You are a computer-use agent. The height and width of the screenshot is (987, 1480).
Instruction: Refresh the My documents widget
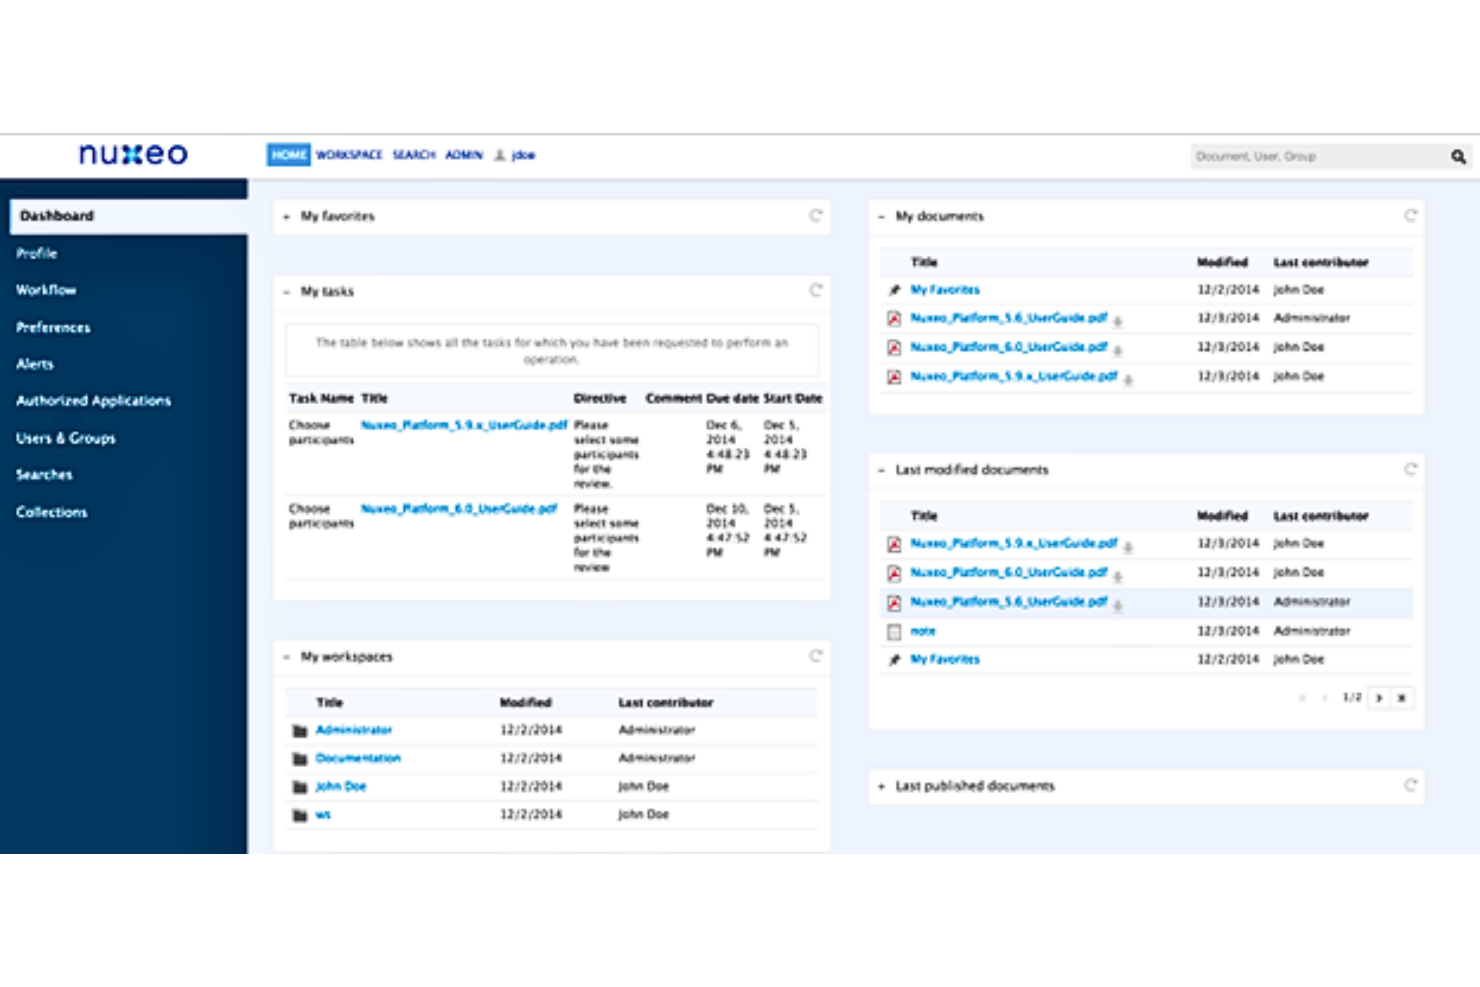pyautogui.click(x=1410, y=216)
